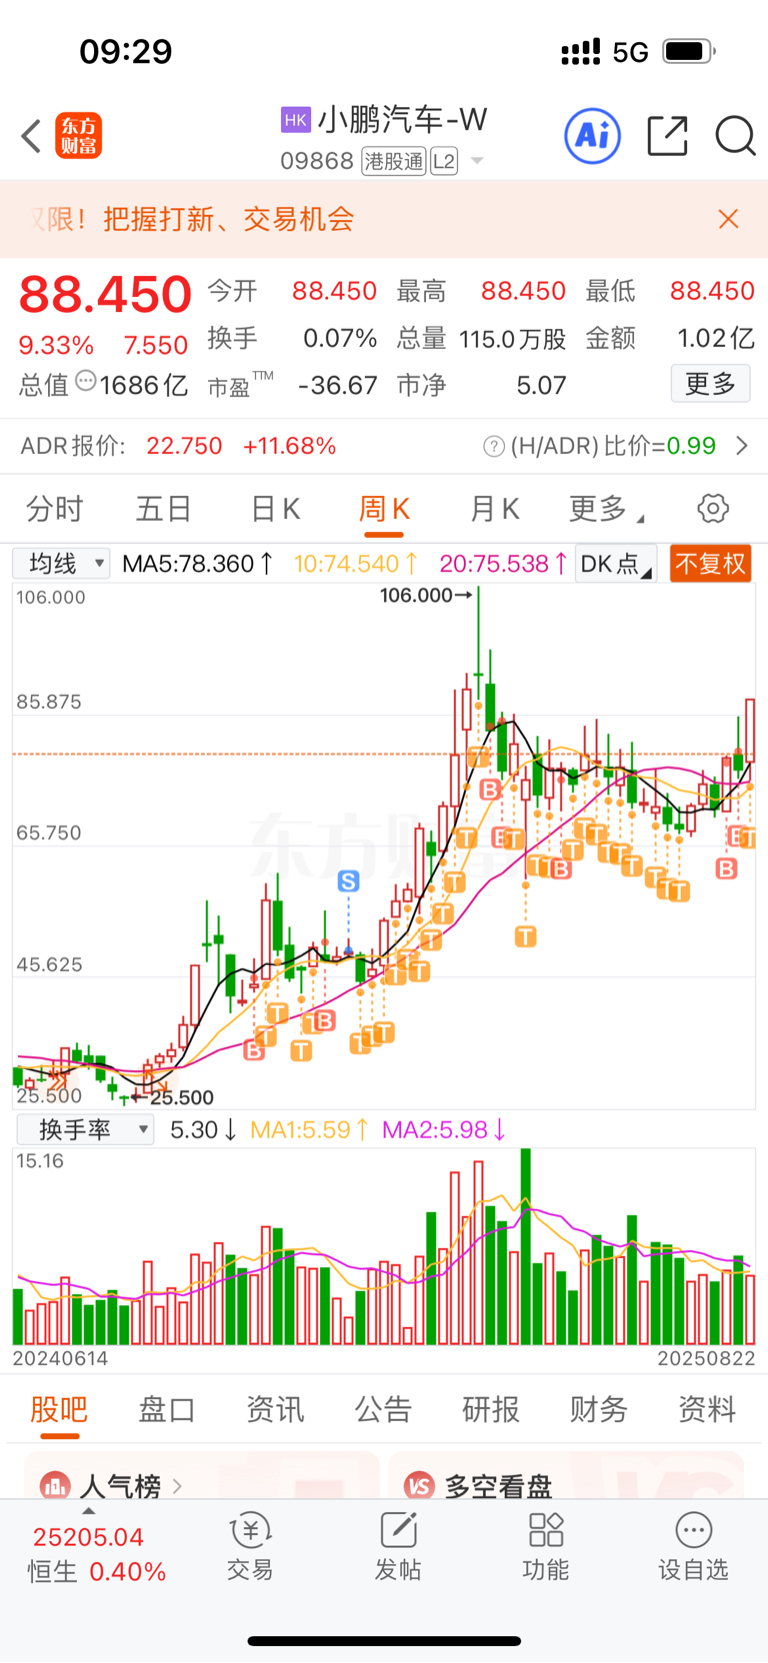Tap the 总值 info face icon
The width and height of the screenshot is (768, 1663).
click(86, 381)
